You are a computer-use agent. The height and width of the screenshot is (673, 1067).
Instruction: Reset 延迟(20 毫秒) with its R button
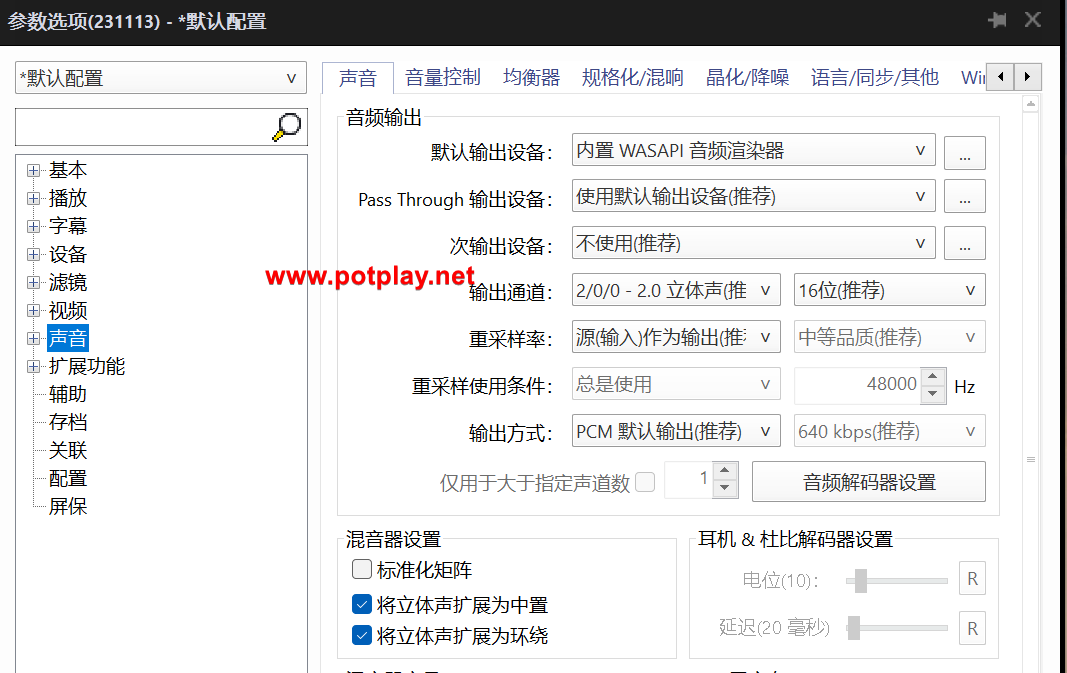click(972, 628)
